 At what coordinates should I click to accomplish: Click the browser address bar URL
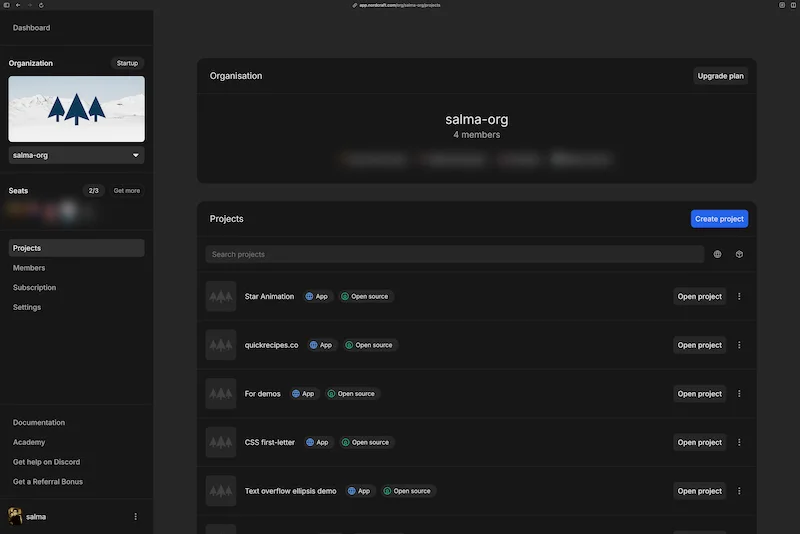click(x=399, y=5)
